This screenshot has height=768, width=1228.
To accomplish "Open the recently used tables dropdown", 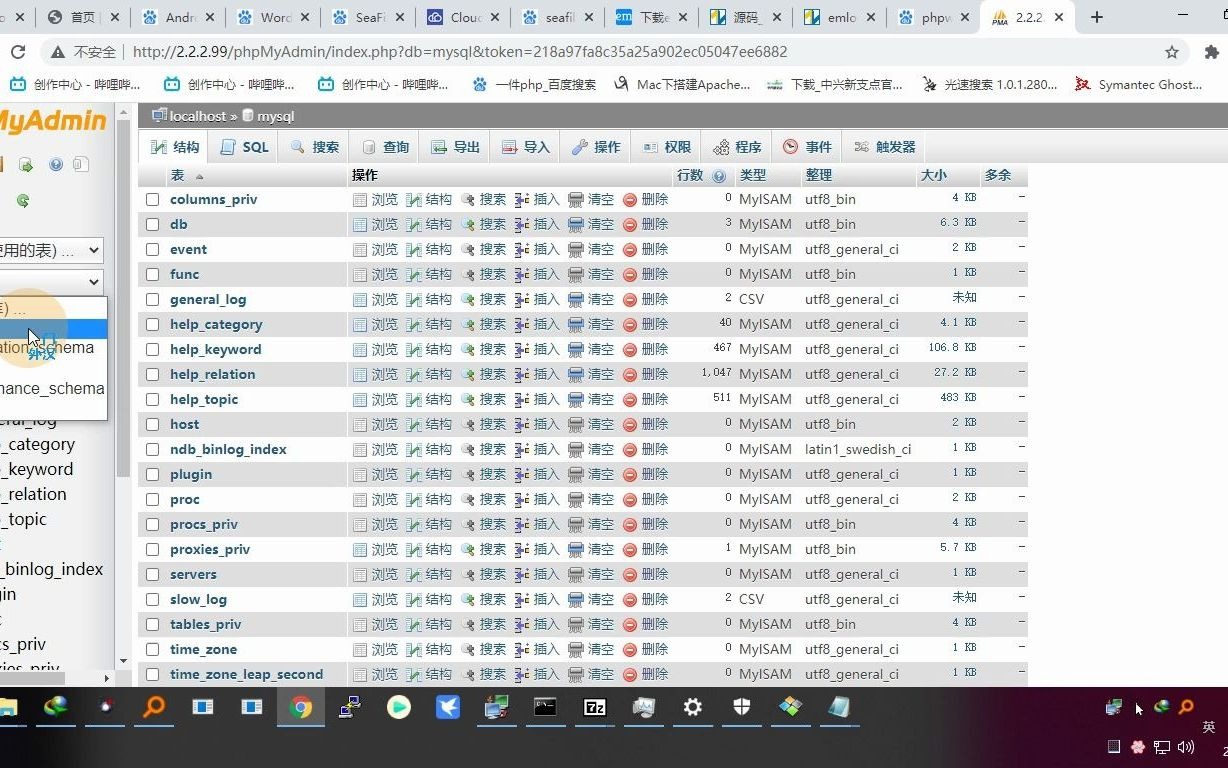I will 50,250.
